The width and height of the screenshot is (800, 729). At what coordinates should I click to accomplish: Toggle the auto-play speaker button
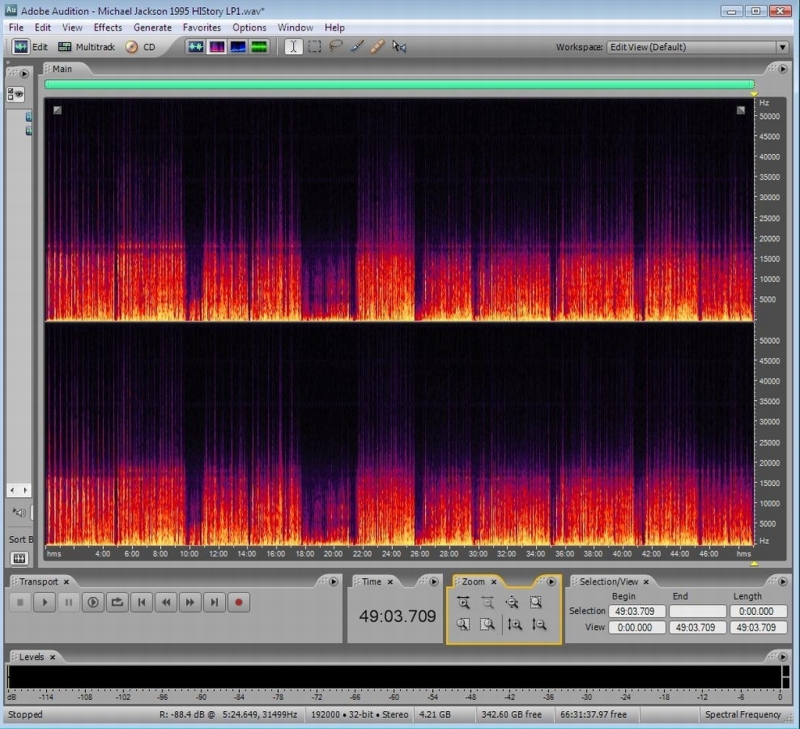[x=19, y=513]
